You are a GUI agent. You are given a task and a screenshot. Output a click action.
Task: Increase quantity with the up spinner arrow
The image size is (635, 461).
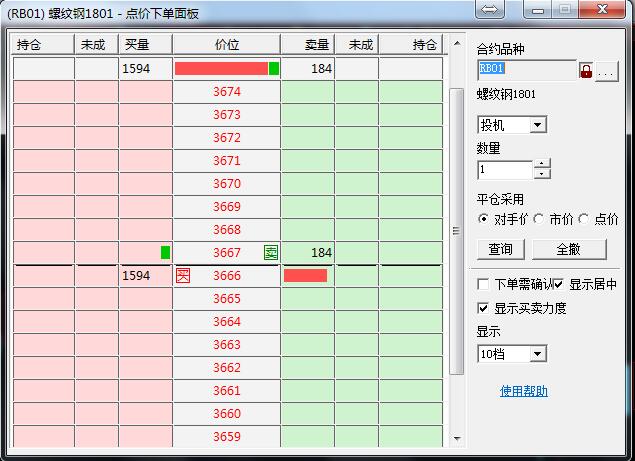coord(542,164)
